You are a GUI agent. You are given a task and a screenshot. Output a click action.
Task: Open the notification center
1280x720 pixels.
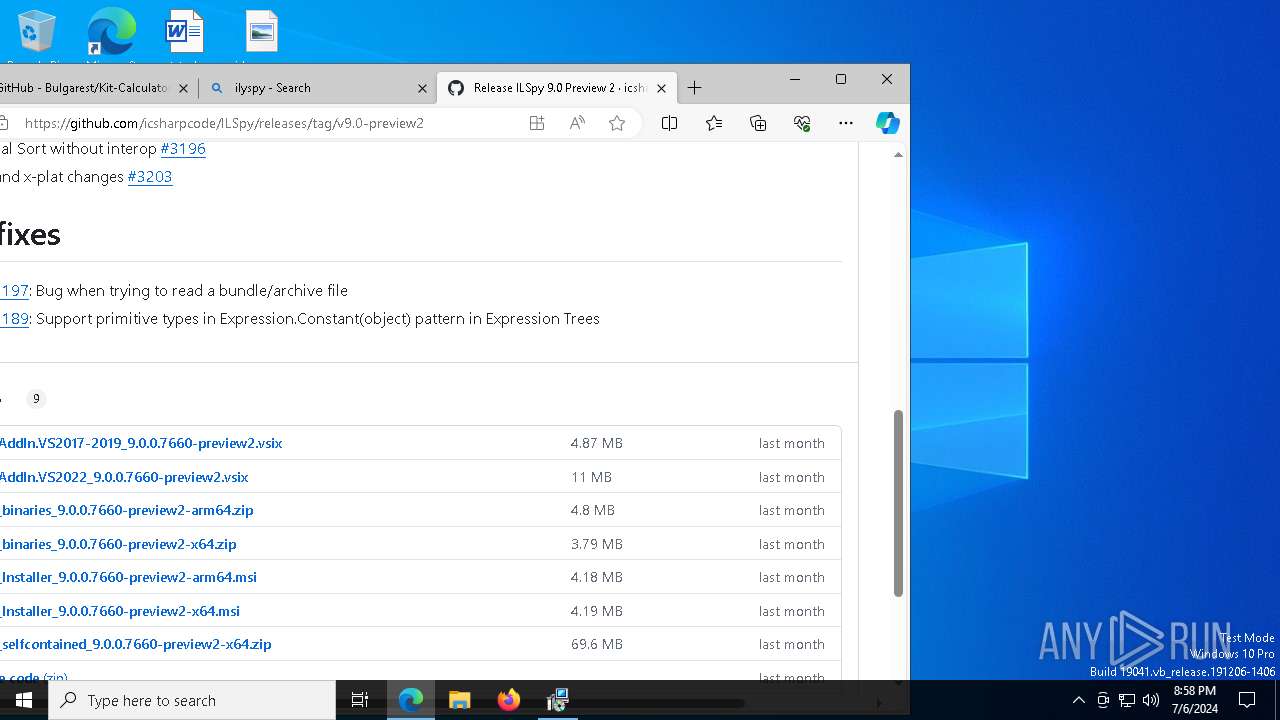pyautogui.click(x=1247, y=700)
